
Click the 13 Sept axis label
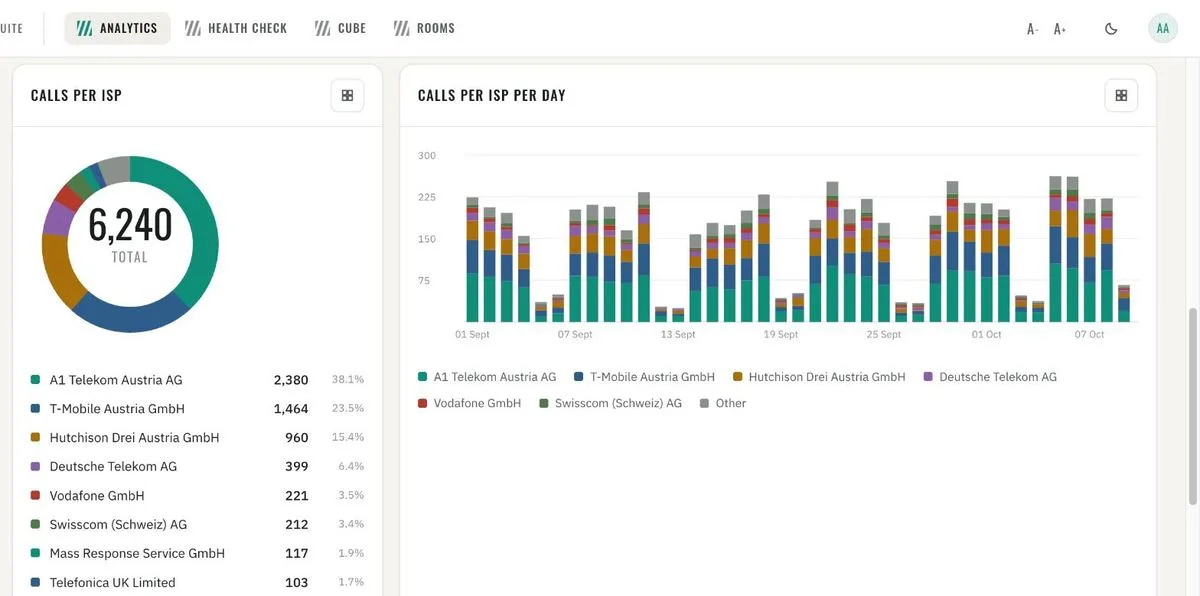pos(678,334)
